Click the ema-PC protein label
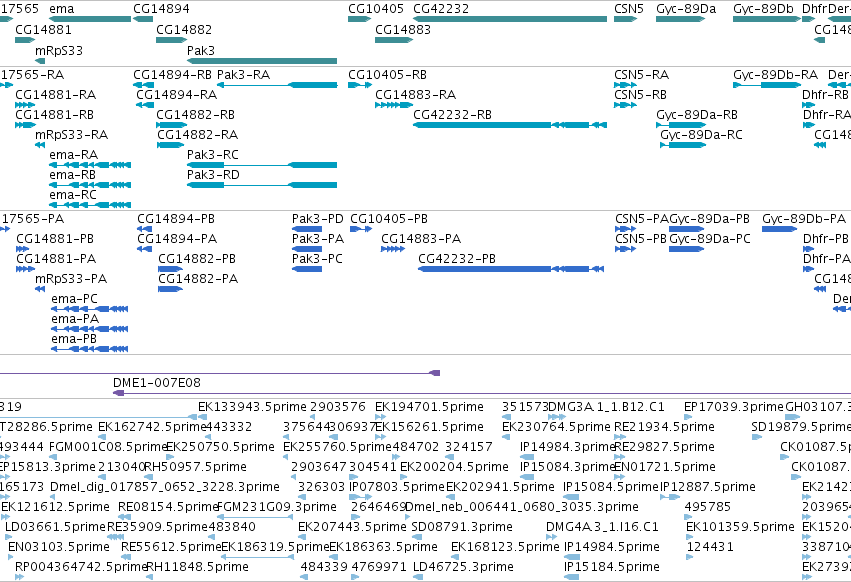This screenshot has width=851, height=582. pyautogui.click(x=74, y=299)
